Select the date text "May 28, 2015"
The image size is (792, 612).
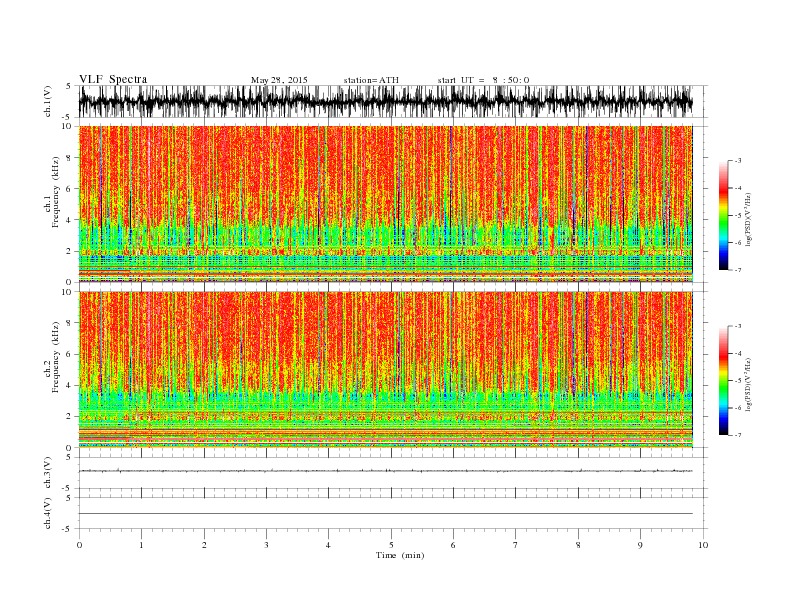coord(279,80)
